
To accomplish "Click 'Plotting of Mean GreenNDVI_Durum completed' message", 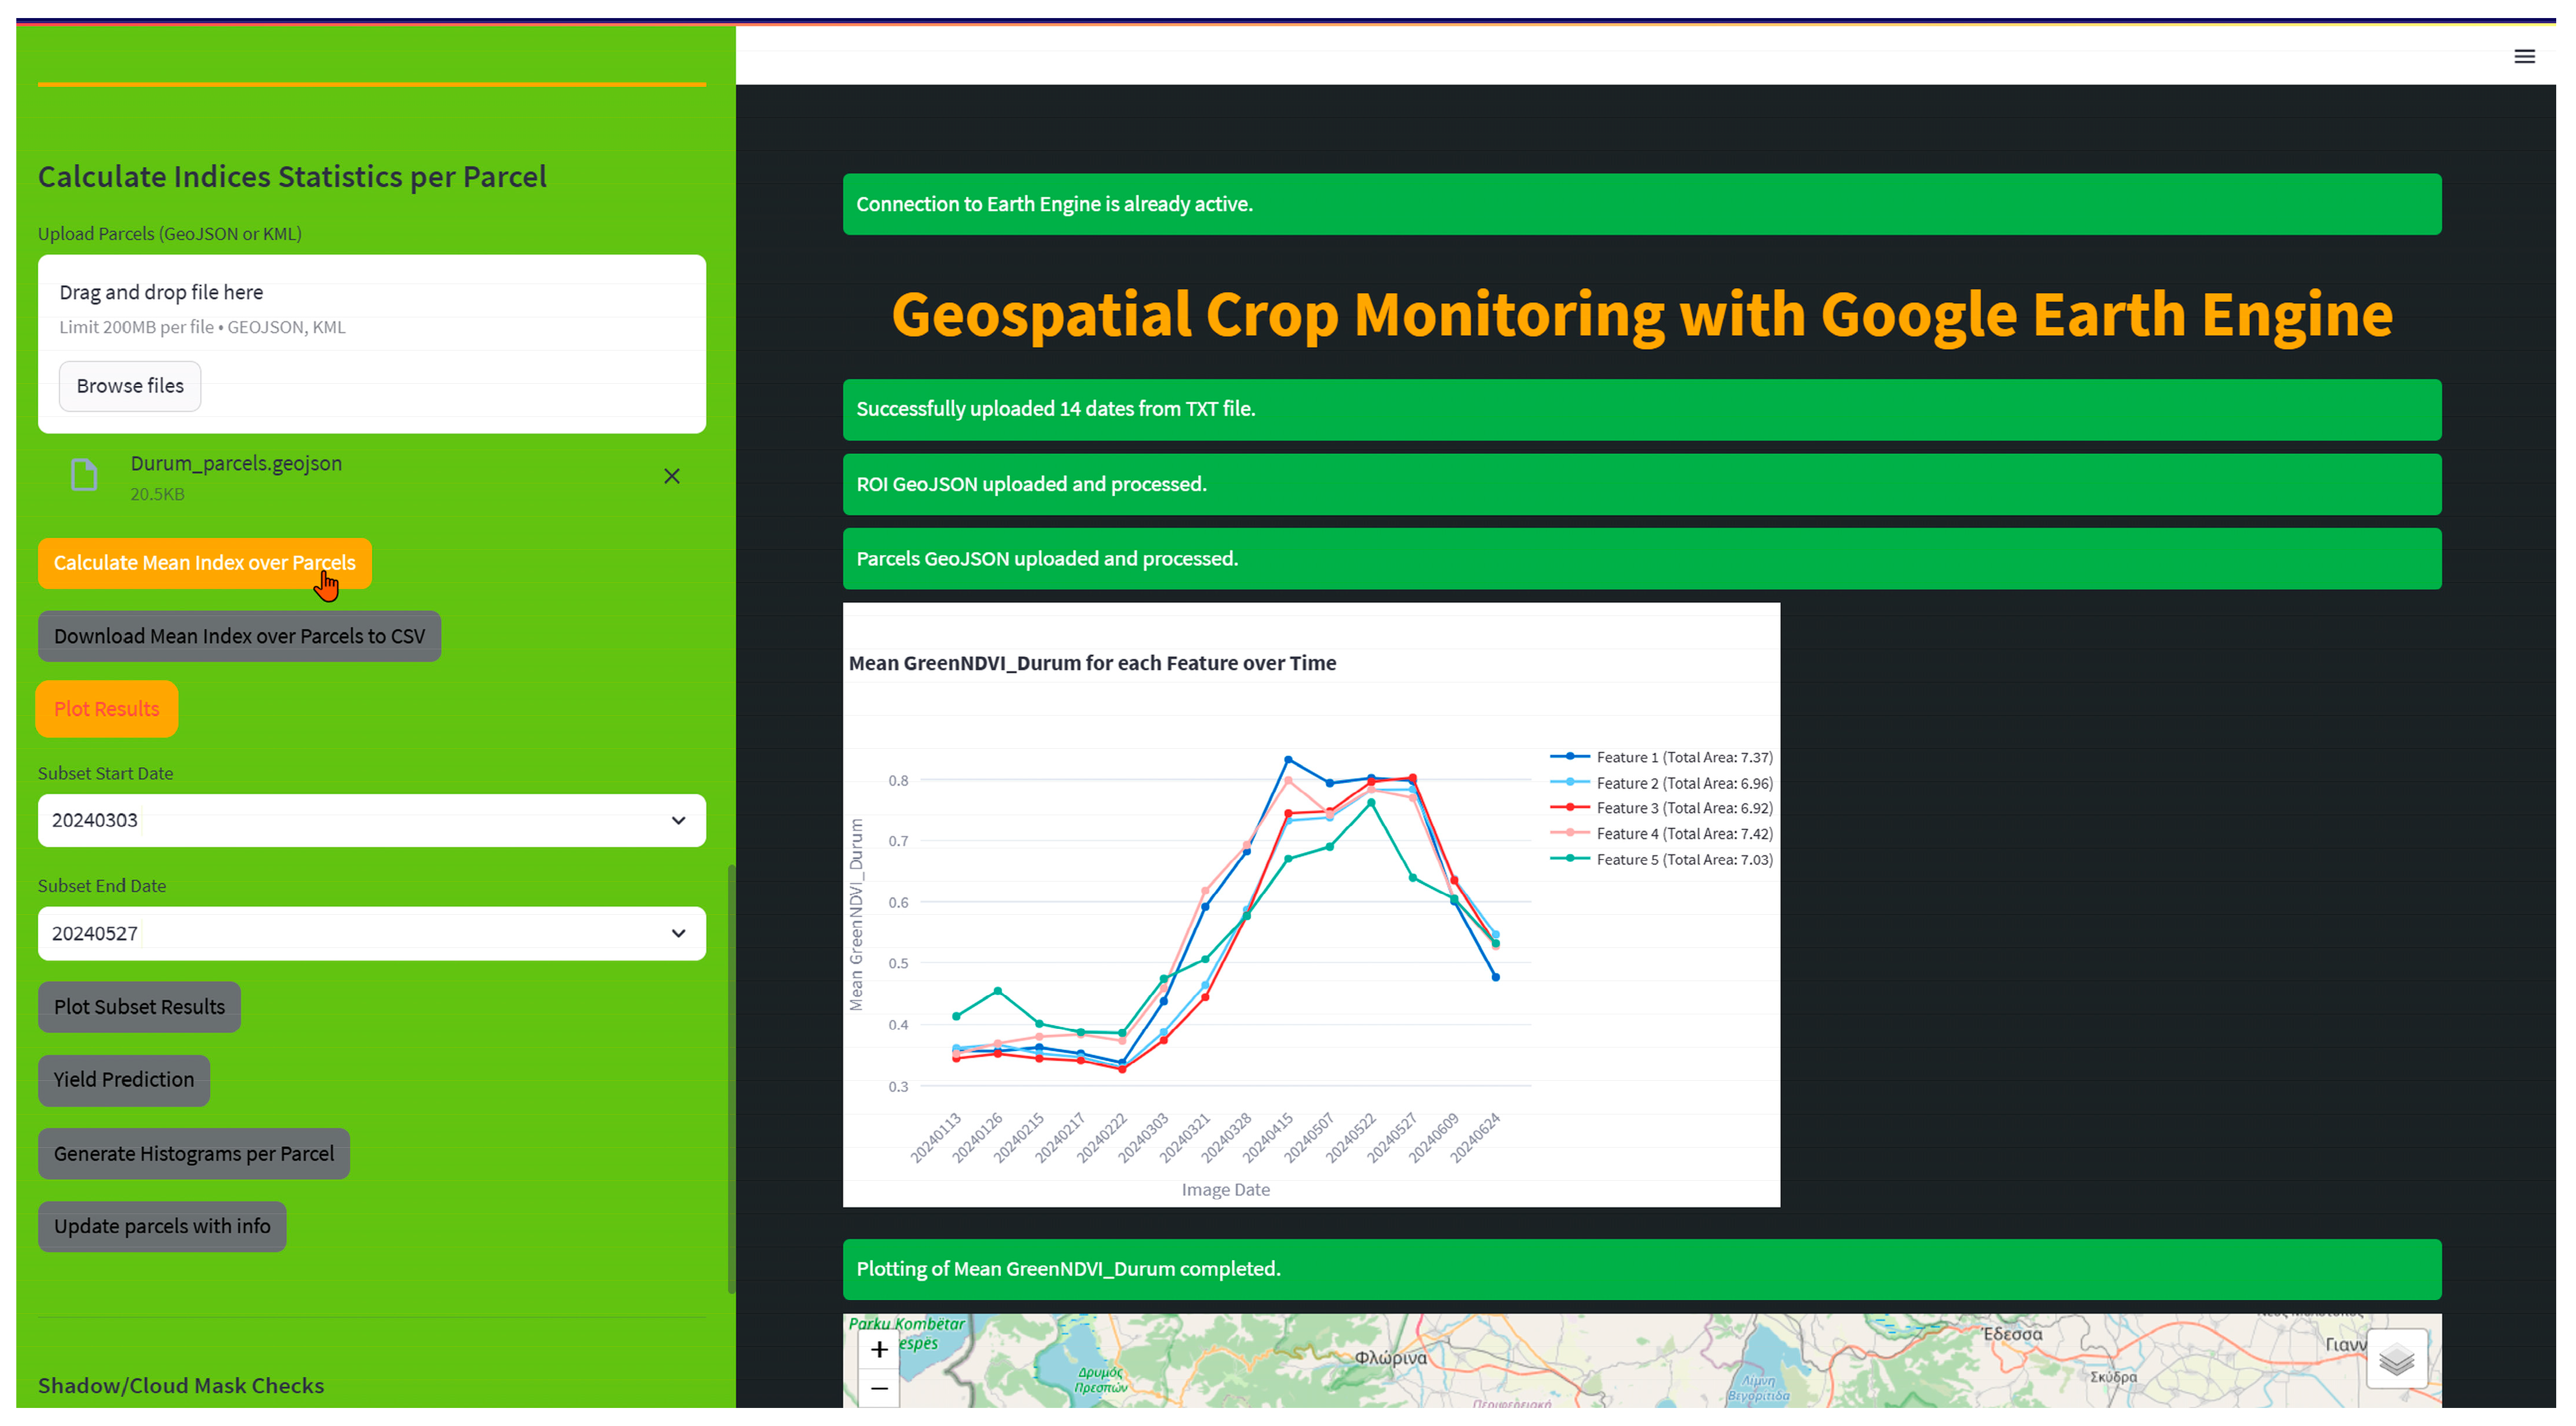I will point(1642,1269).
